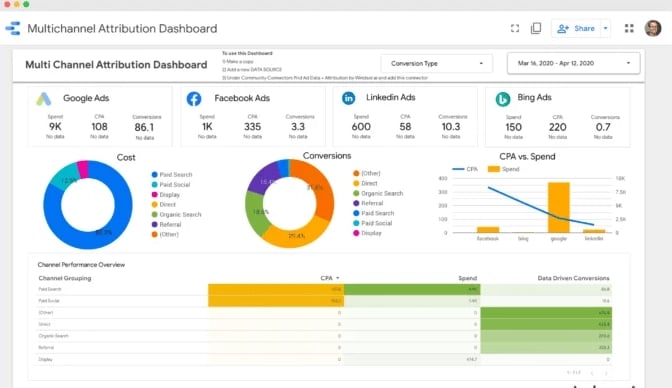This screenshot has height=388, width=672.
Task: Select Google Ads CPA value 108
Action: pos(99,126)
